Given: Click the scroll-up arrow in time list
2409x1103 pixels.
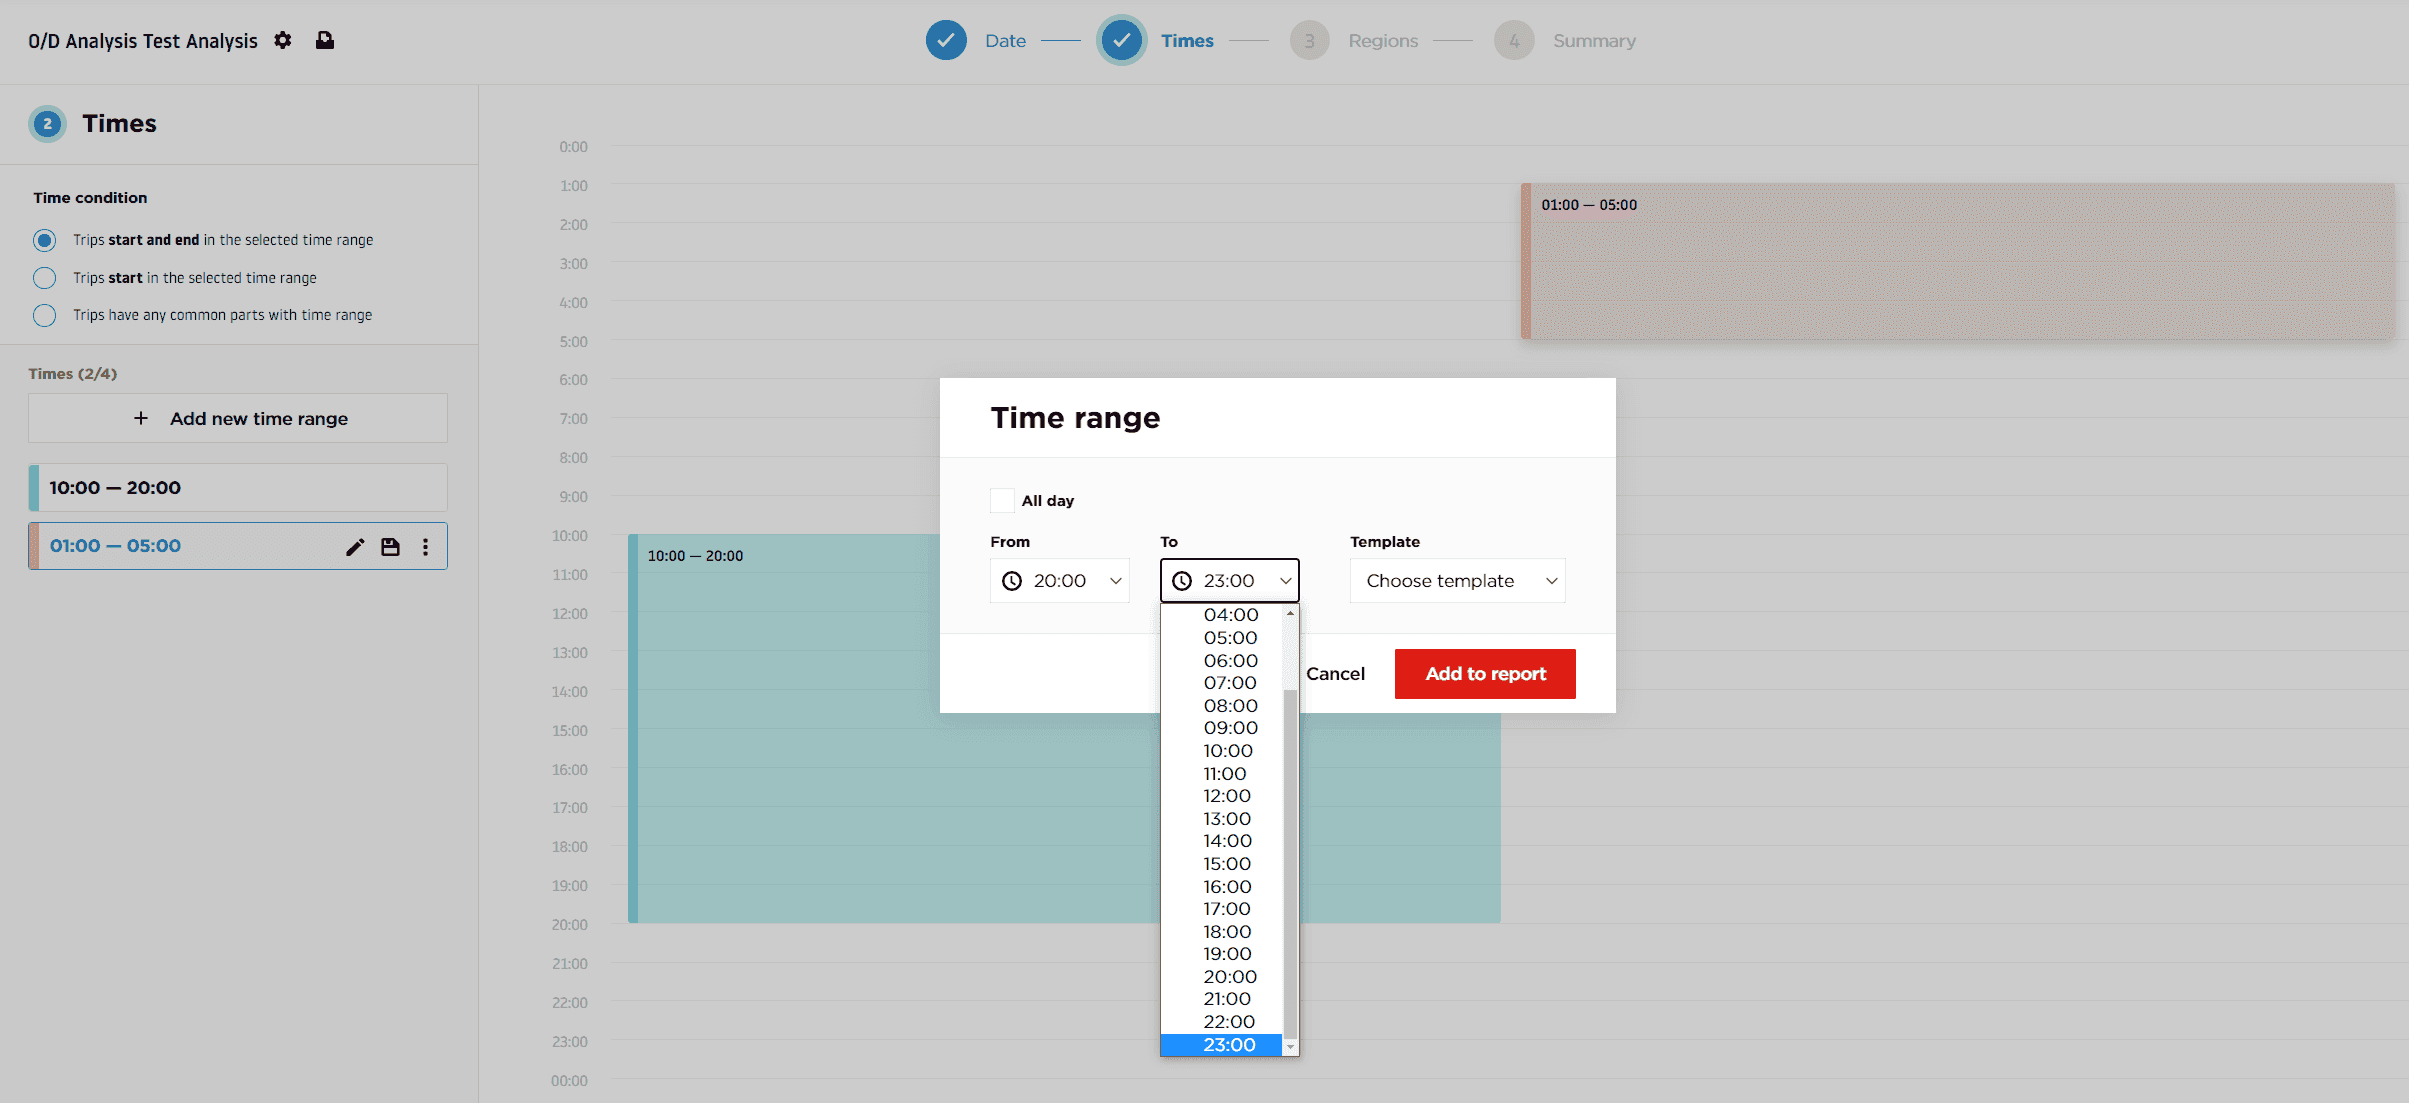Looking at the screenshot, I should pos(1290,613).
